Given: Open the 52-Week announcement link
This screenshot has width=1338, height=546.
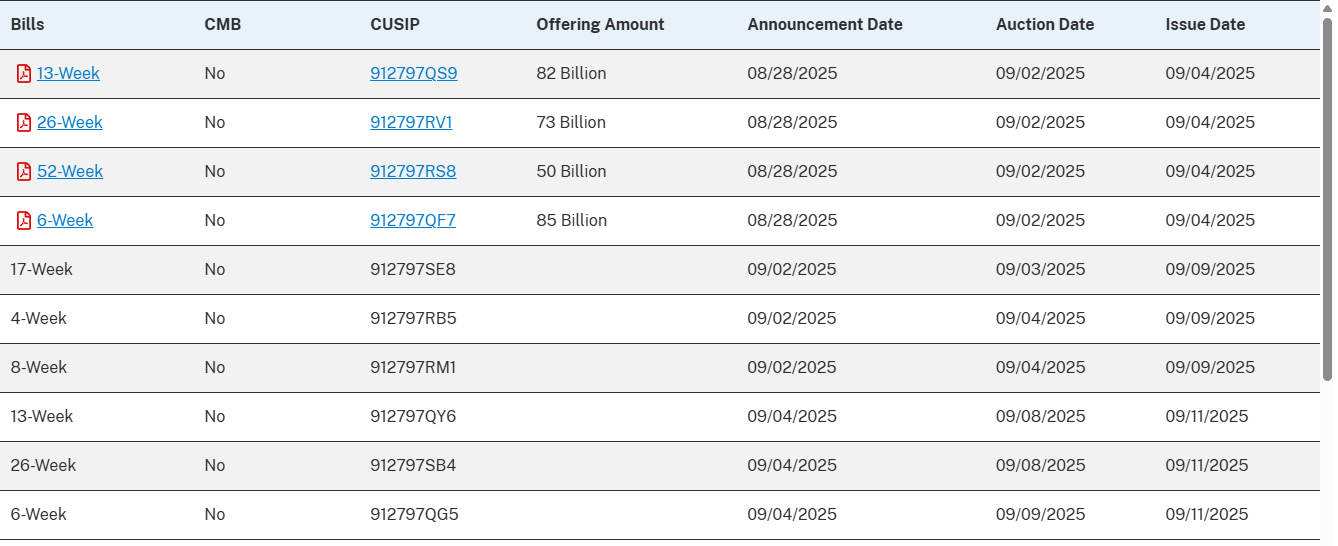Looking at the screenshot, I should (70, 172).
